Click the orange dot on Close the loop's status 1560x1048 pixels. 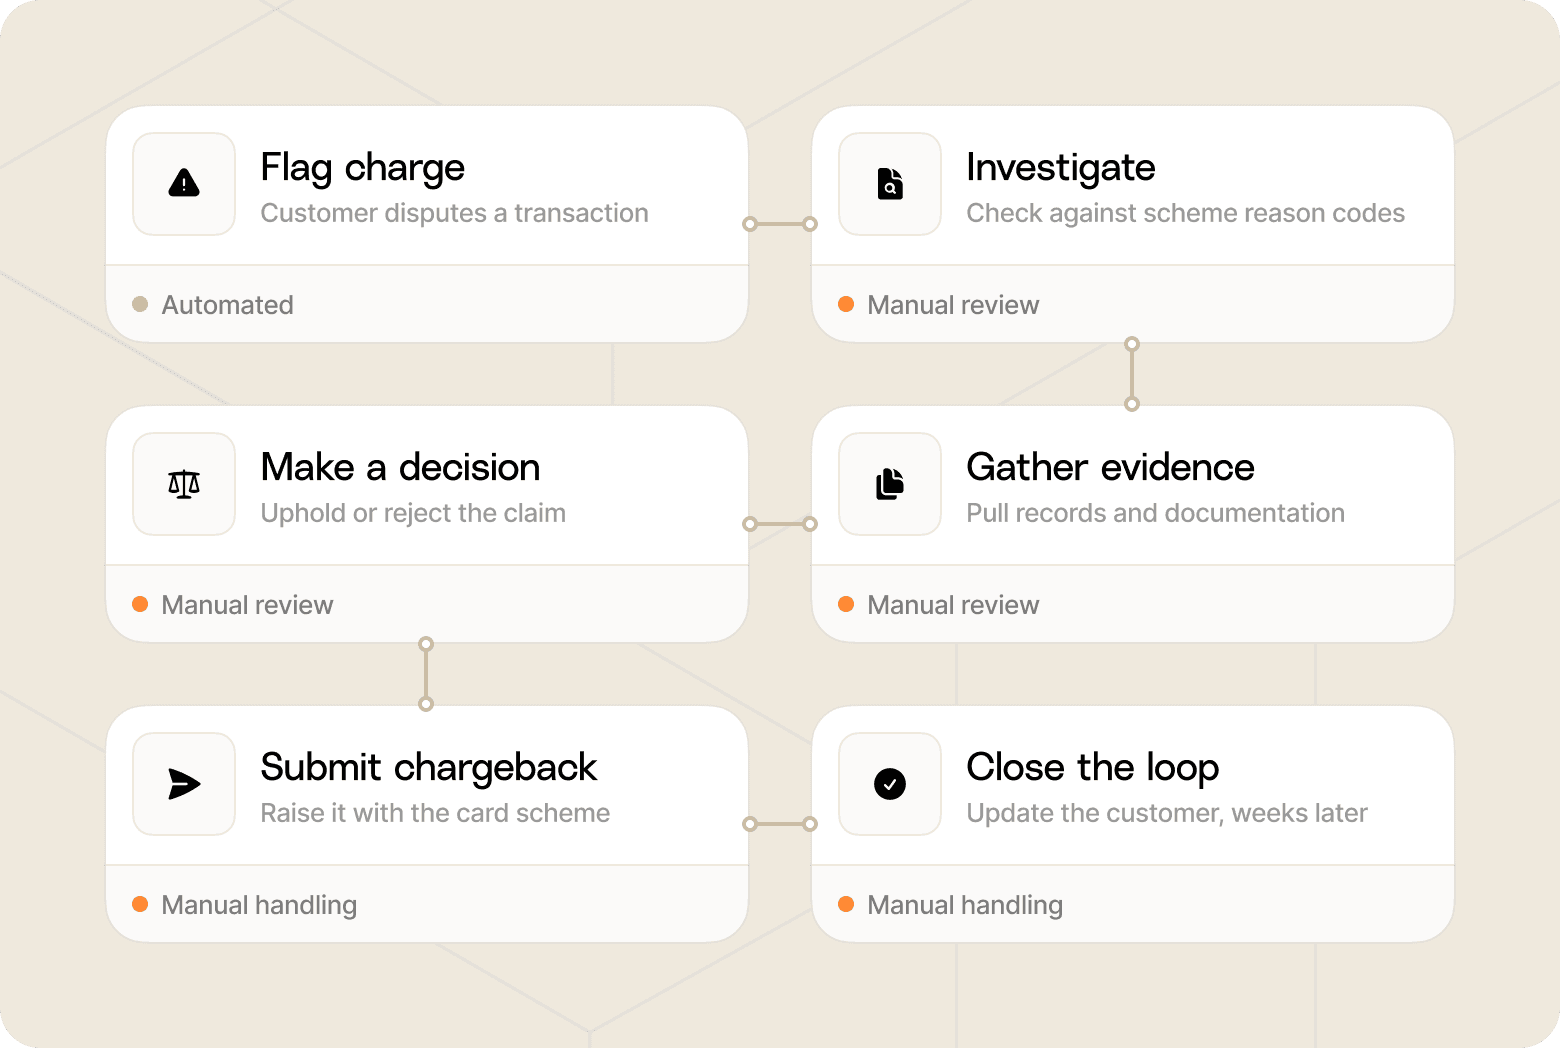[x=846, y=904]
